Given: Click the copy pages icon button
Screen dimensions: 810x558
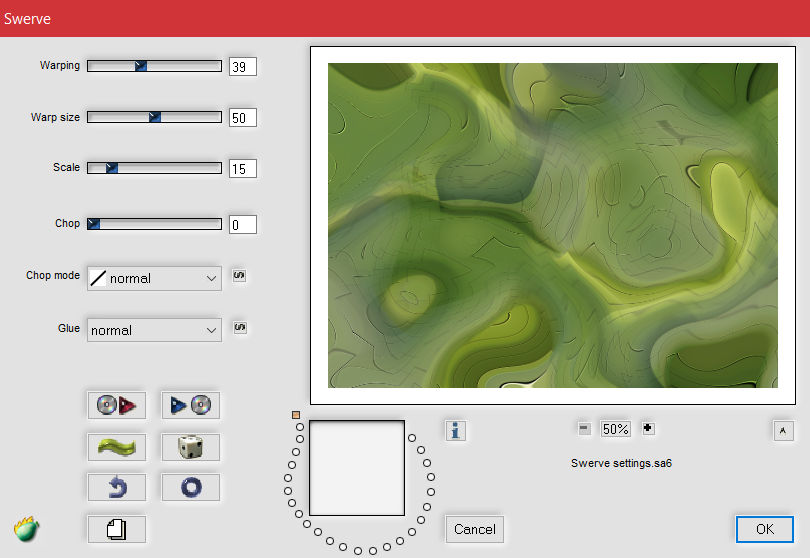Looking at the screenshot, I should coord(117,529).
